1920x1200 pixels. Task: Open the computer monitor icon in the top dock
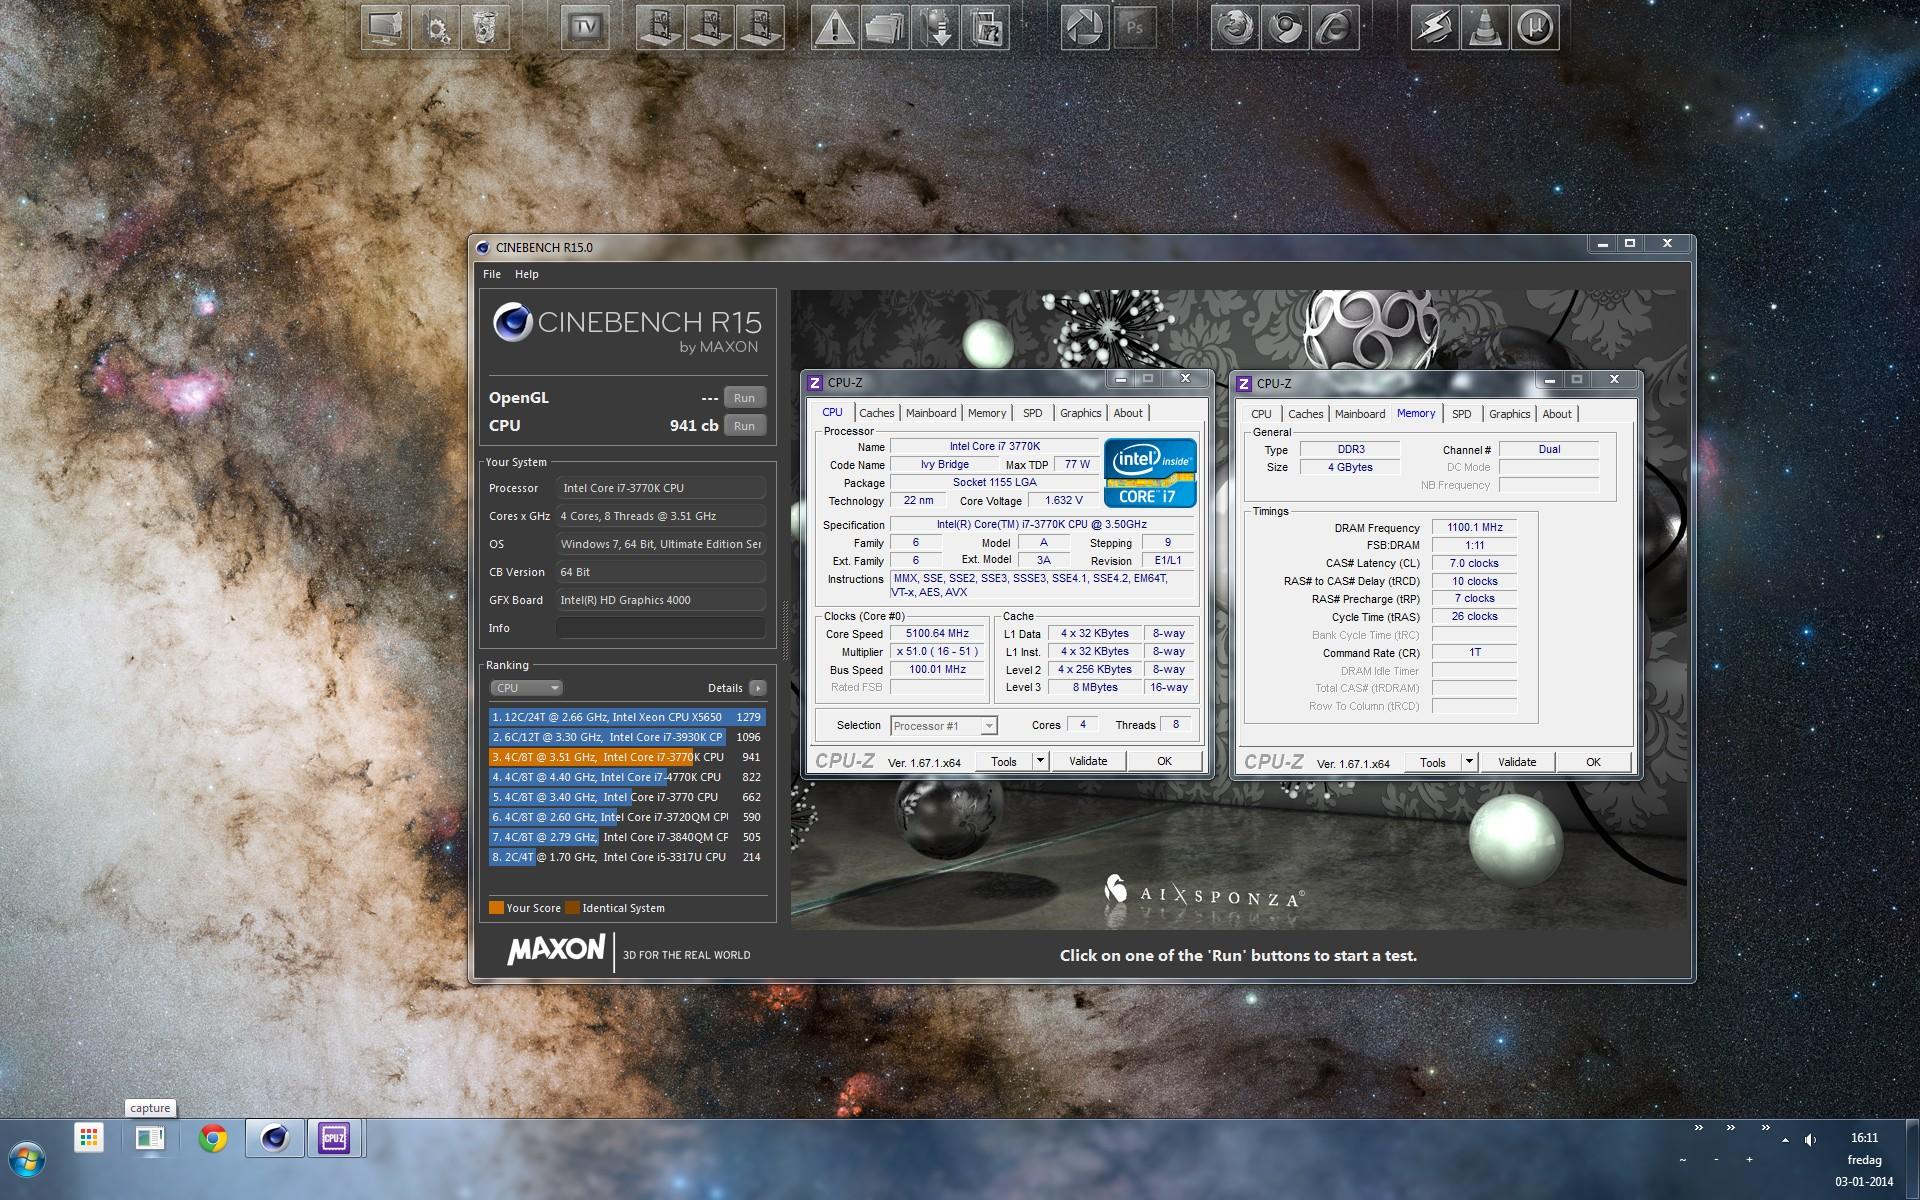[385, 27]
